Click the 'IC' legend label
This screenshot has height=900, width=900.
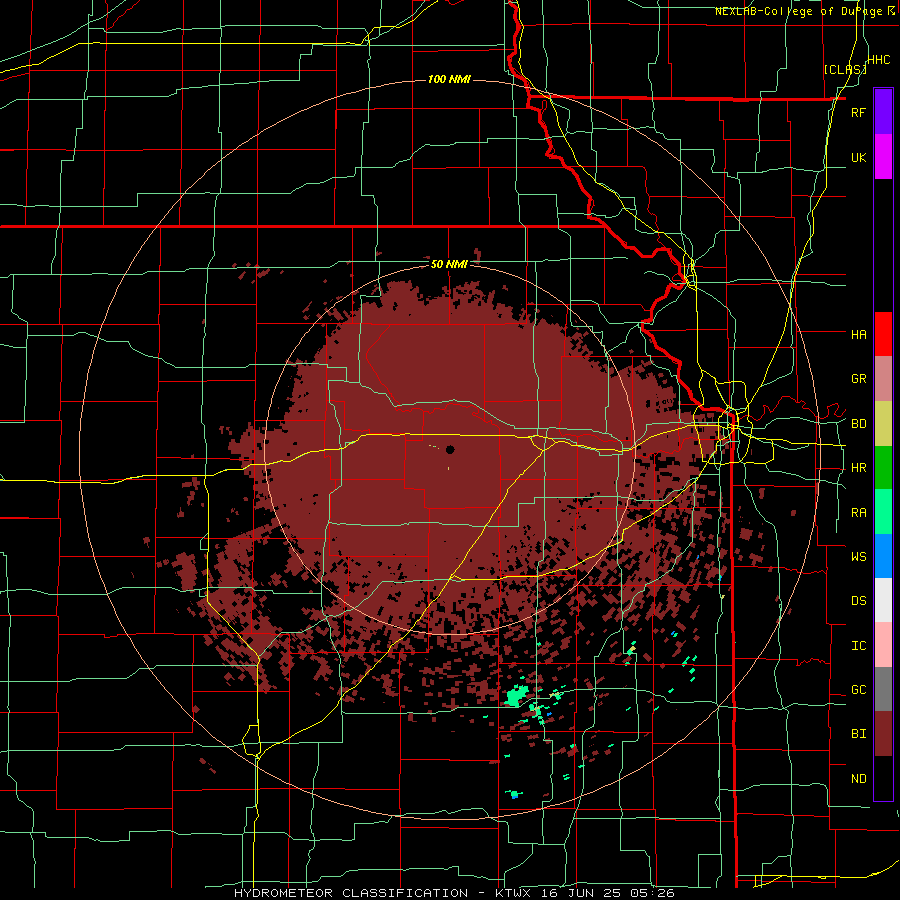[858, 646]
